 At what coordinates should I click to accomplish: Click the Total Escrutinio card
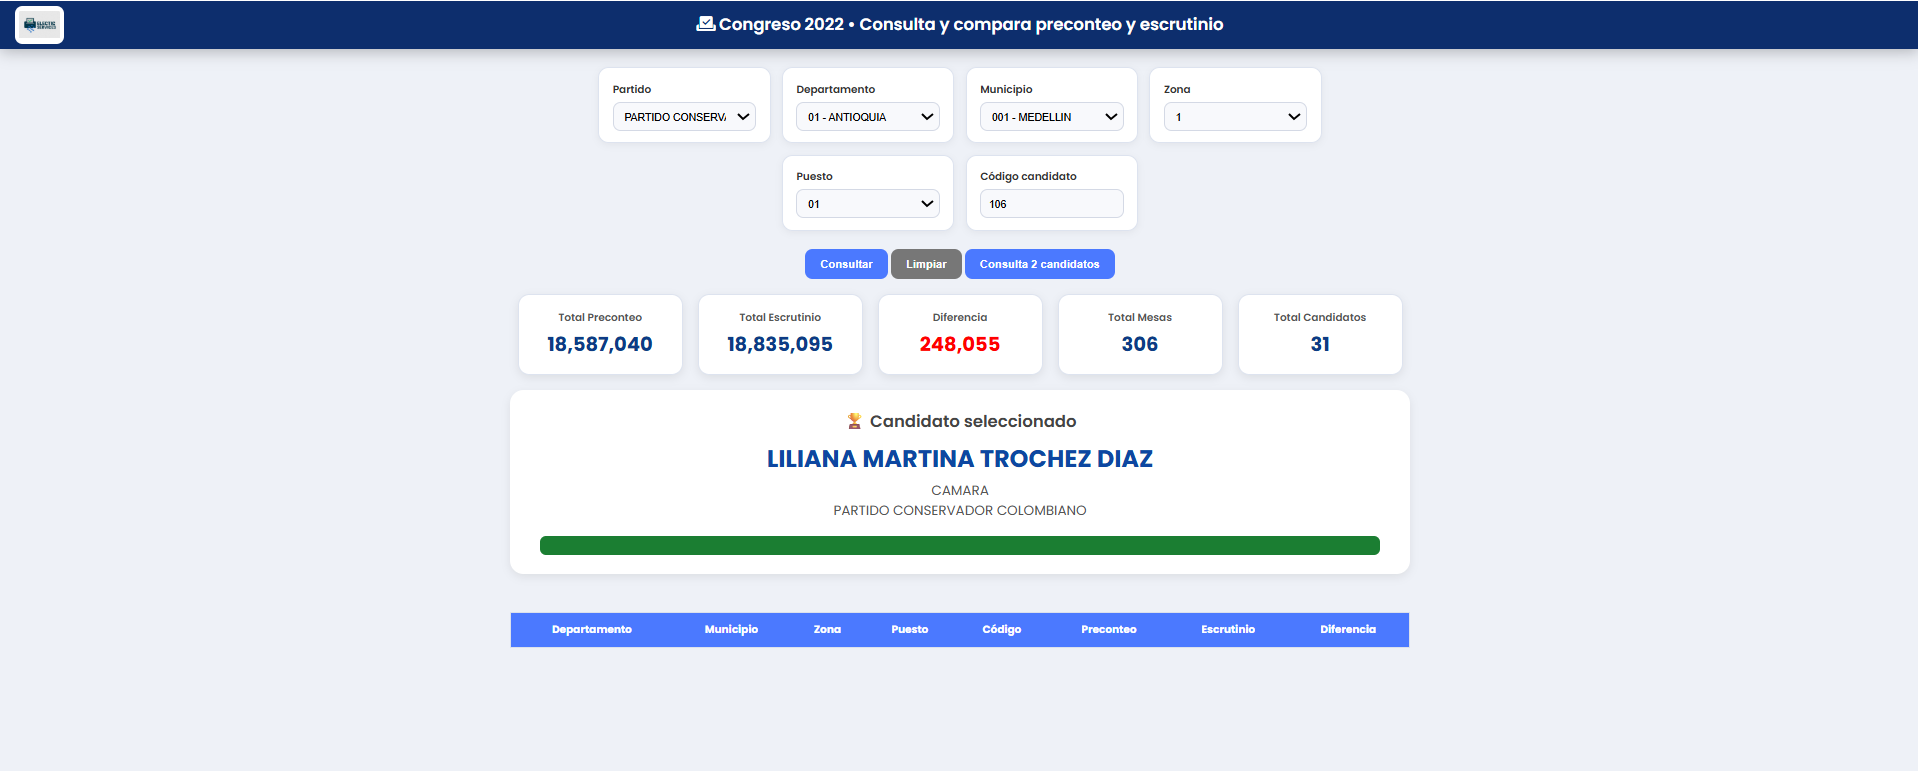pos(780,334)
